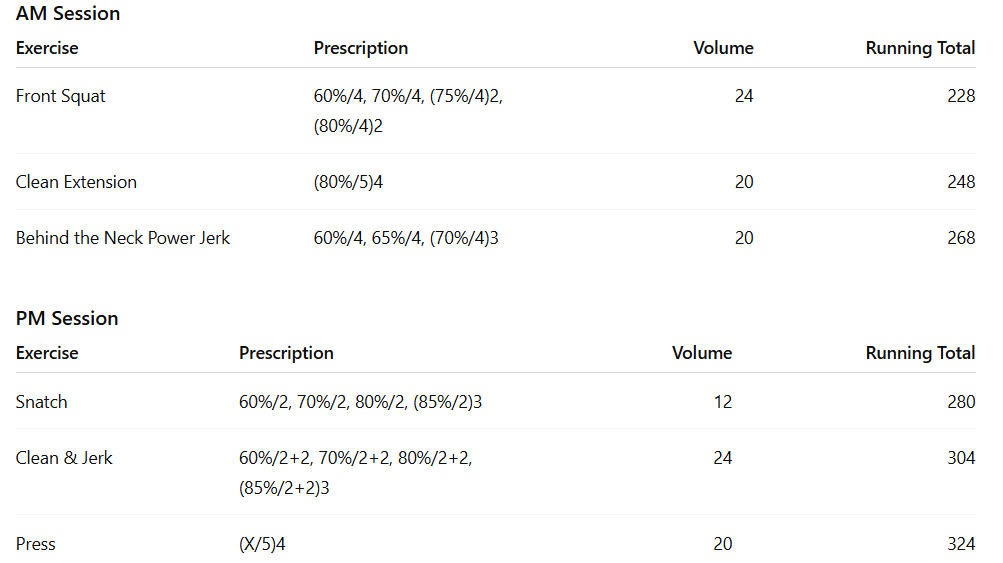Select the Front Squat exercise cell
The width and height of the screenshot is (1003, 563).
(61, 97)
